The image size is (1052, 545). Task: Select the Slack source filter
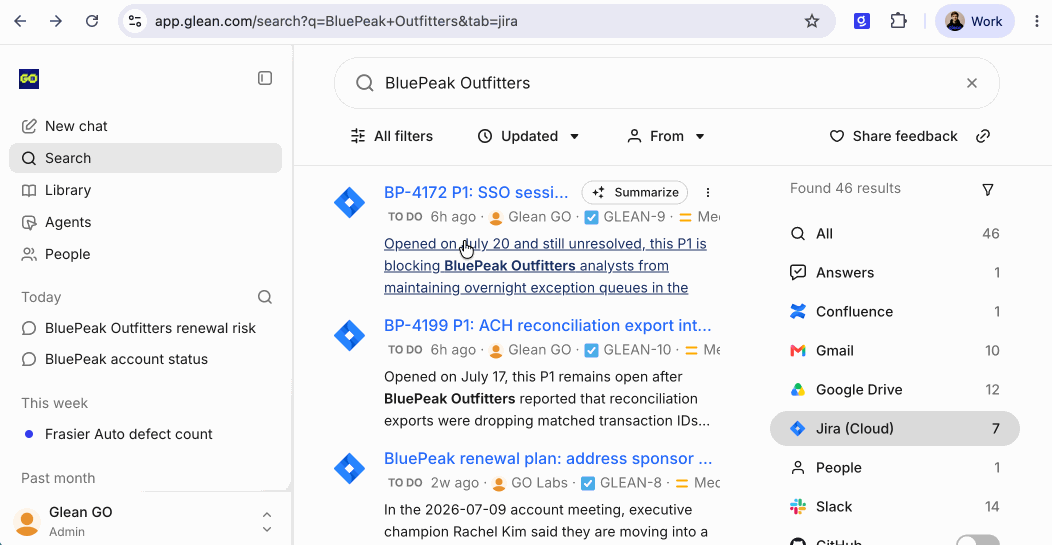[x=894, y=506]
